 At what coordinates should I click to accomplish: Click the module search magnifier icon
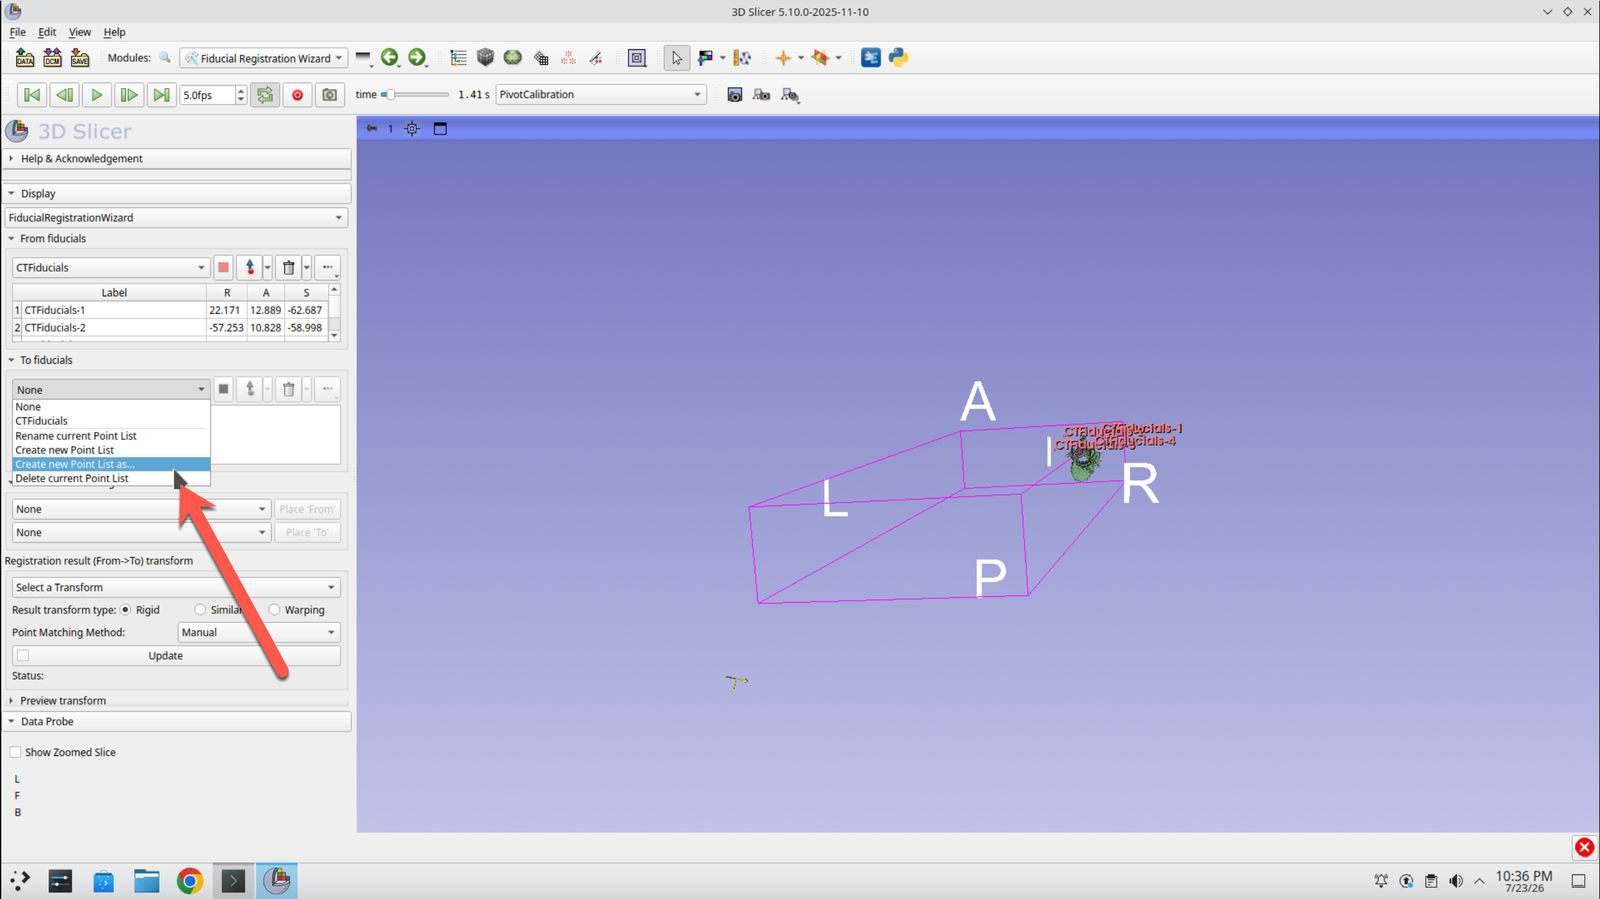click(x=165, y=58)
